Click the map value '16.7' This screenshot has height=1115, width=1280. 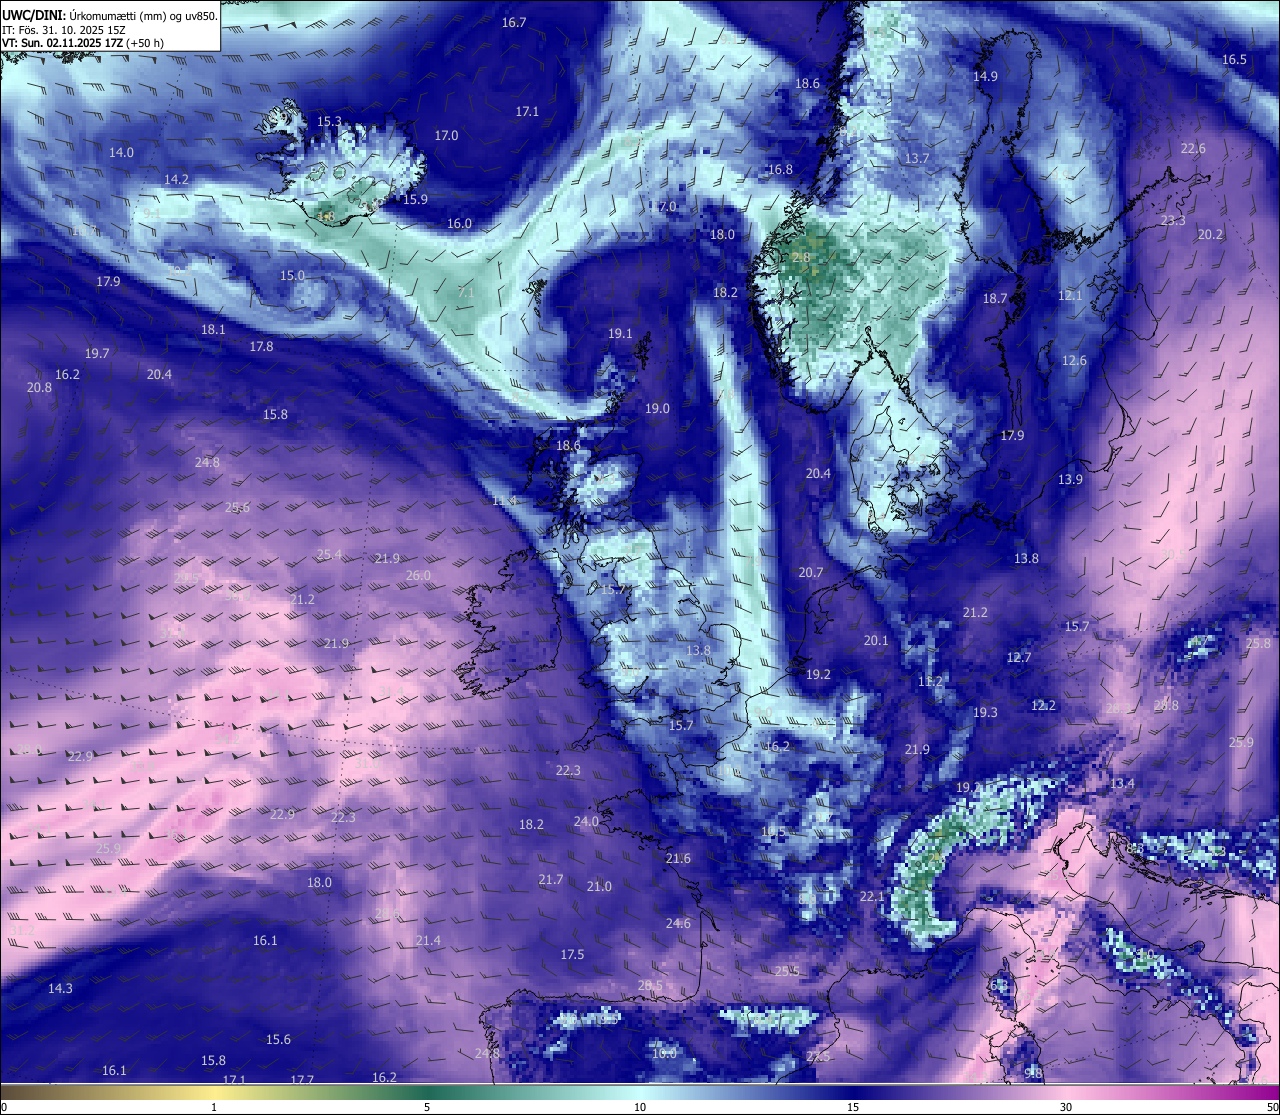pyautogui.click(x=514, y=22)
